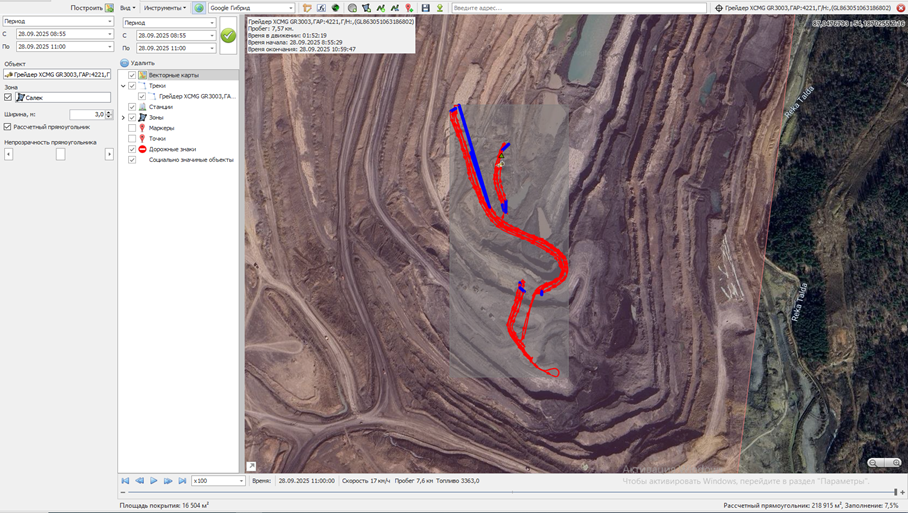Click the red map marker toolbar icon
The image size is (908, 513).
(409, 8)
